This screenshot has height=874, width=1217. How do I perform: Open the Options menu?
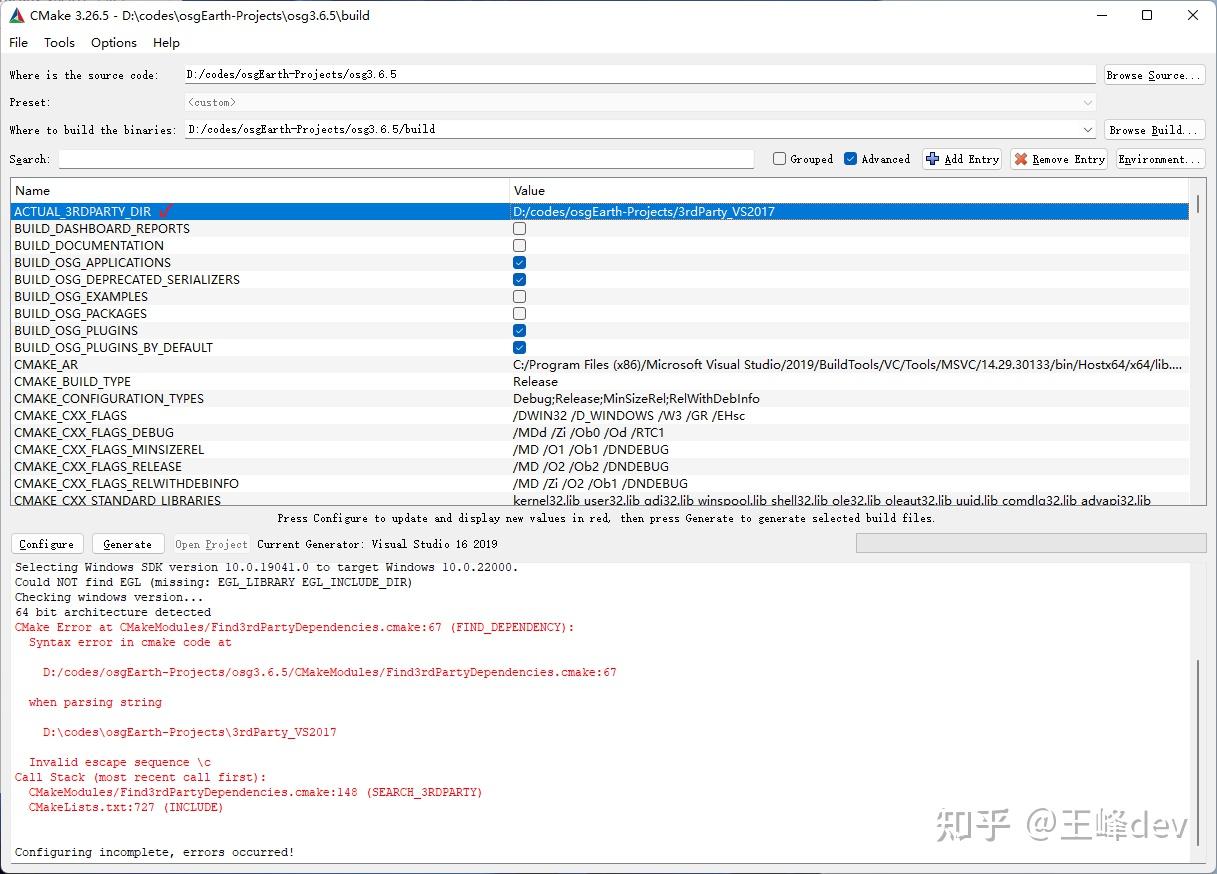click(x=114, y=42)
